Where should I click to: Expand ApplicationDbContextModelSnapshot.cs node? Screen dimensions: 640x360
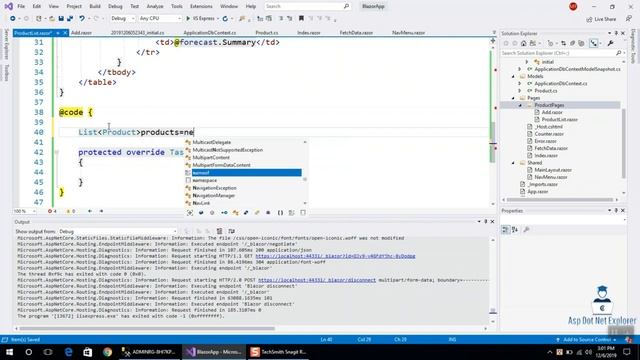pos(520,69)
